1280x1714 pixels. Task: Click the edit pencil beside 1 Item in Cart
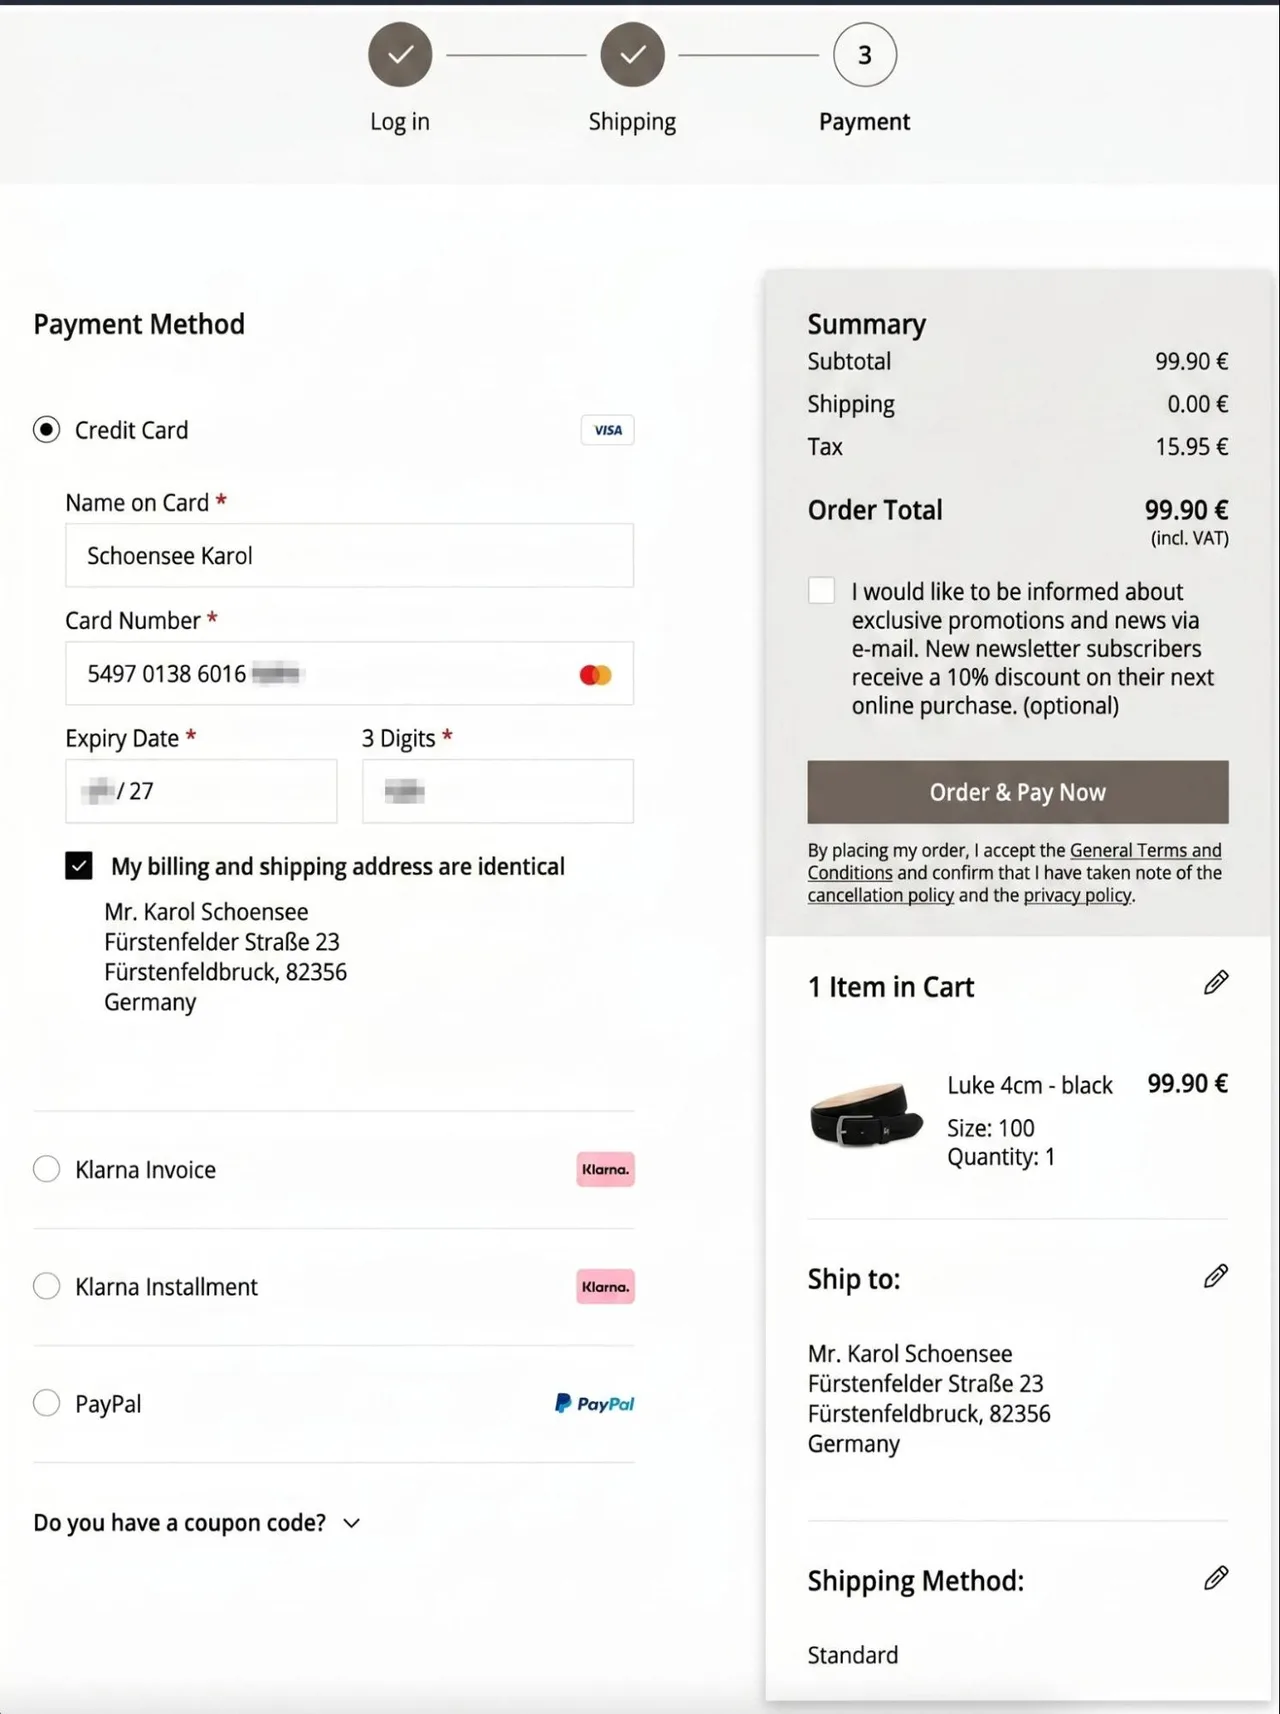coord(1216,983)
